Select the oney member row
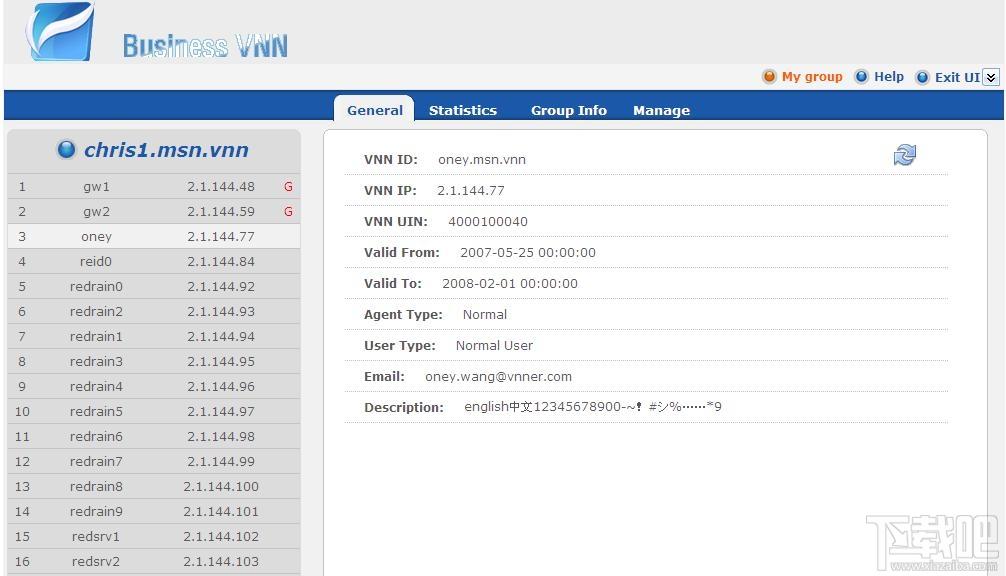The width and height of the screenshot is (1006, 576). pos(154,237)
